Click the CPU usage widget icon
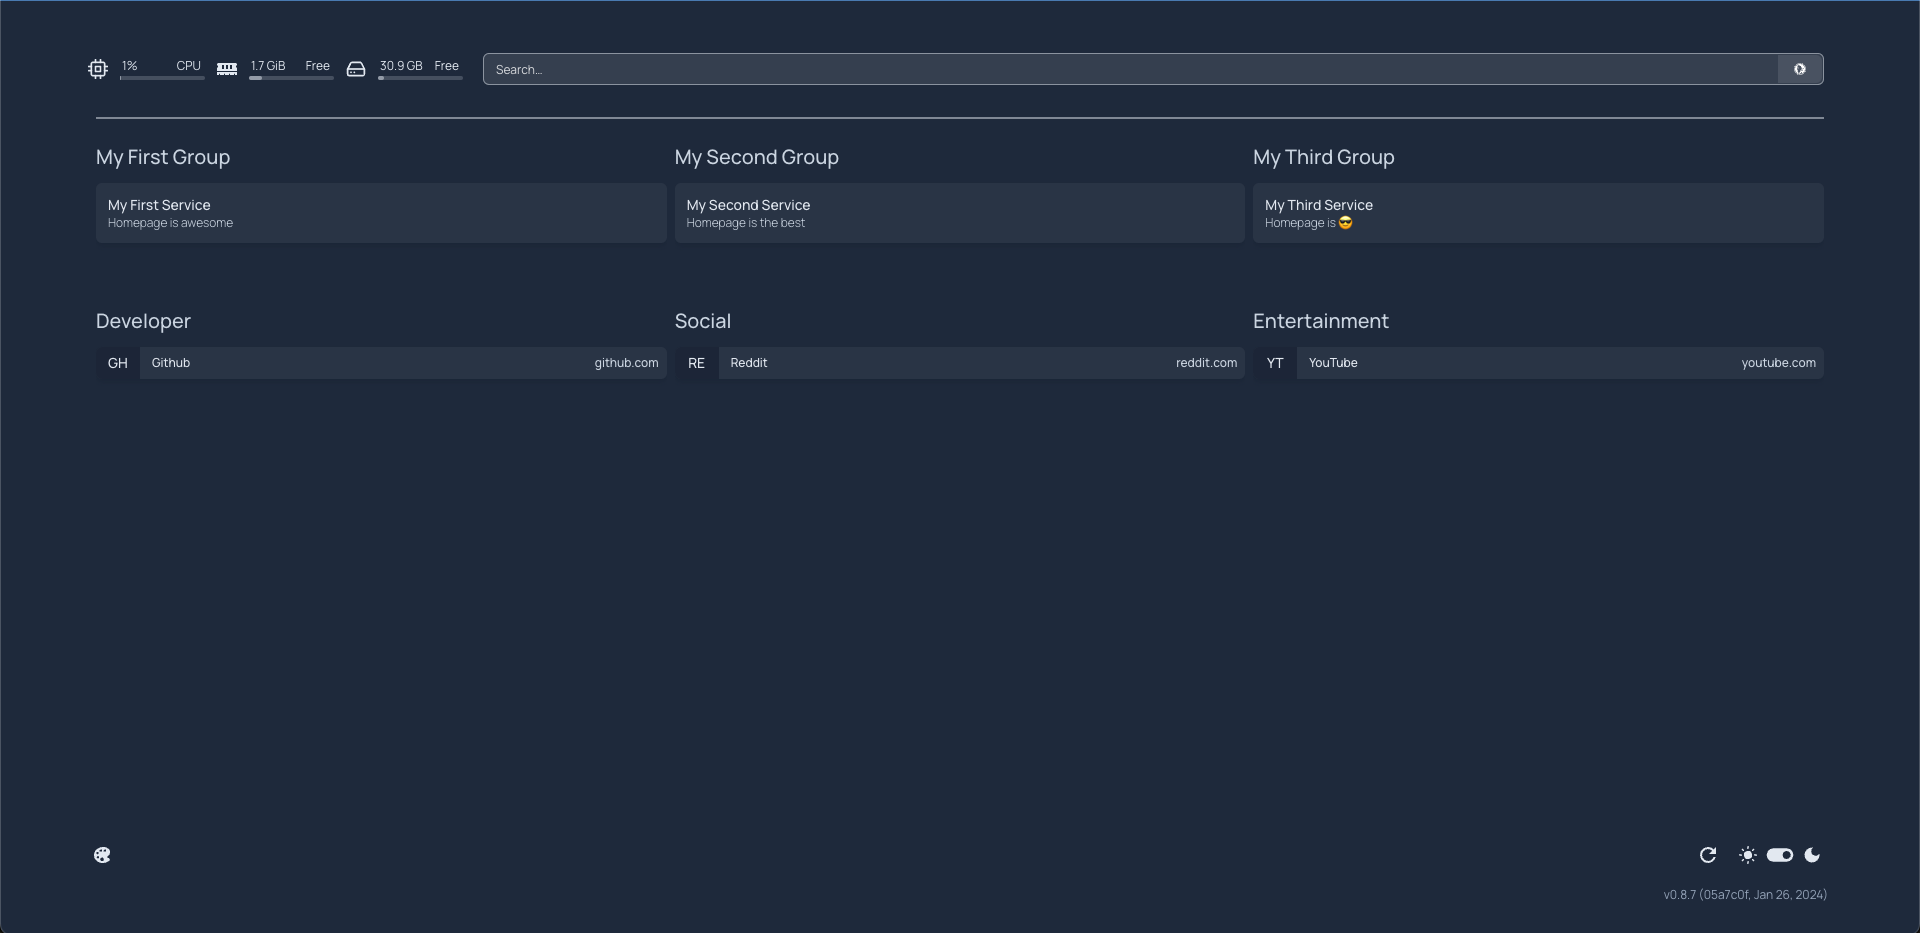The height and width of the screenshot is (933, 1920). [x=97, y=68]
